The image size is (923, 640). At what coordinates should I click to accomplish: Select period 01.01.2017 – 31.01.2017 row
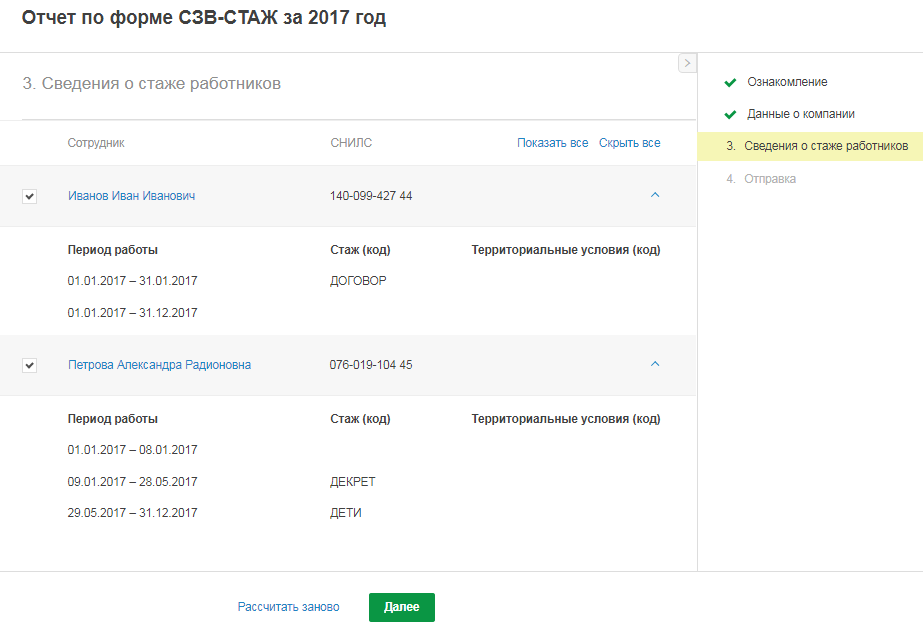[133, 281]
